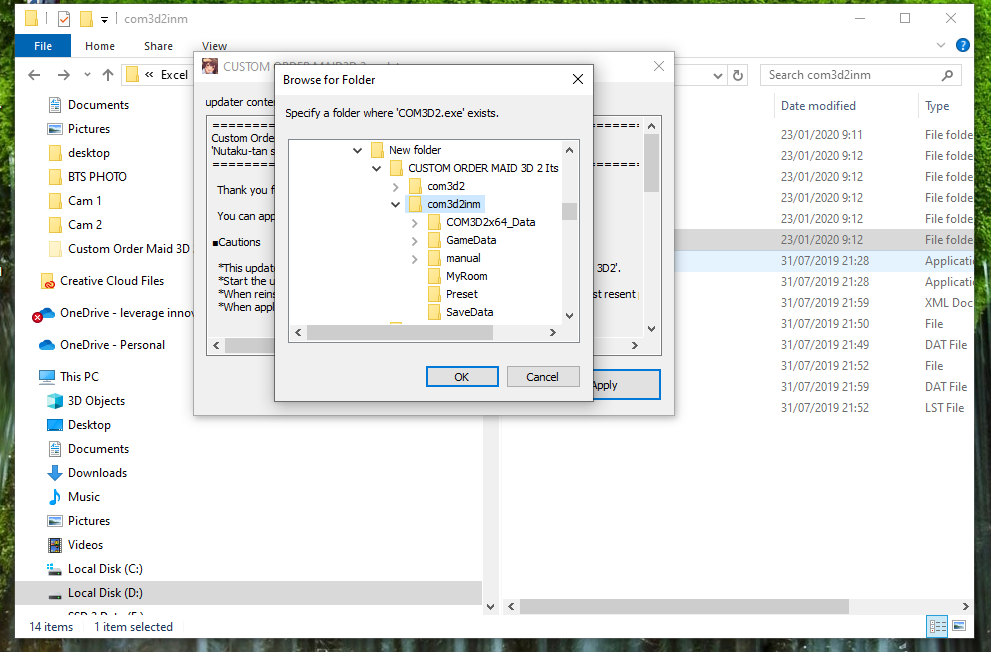The height and width of the screenshot is (652, 991).
Task: Open the View ribbon tab
Action: [x=214, y=46]
